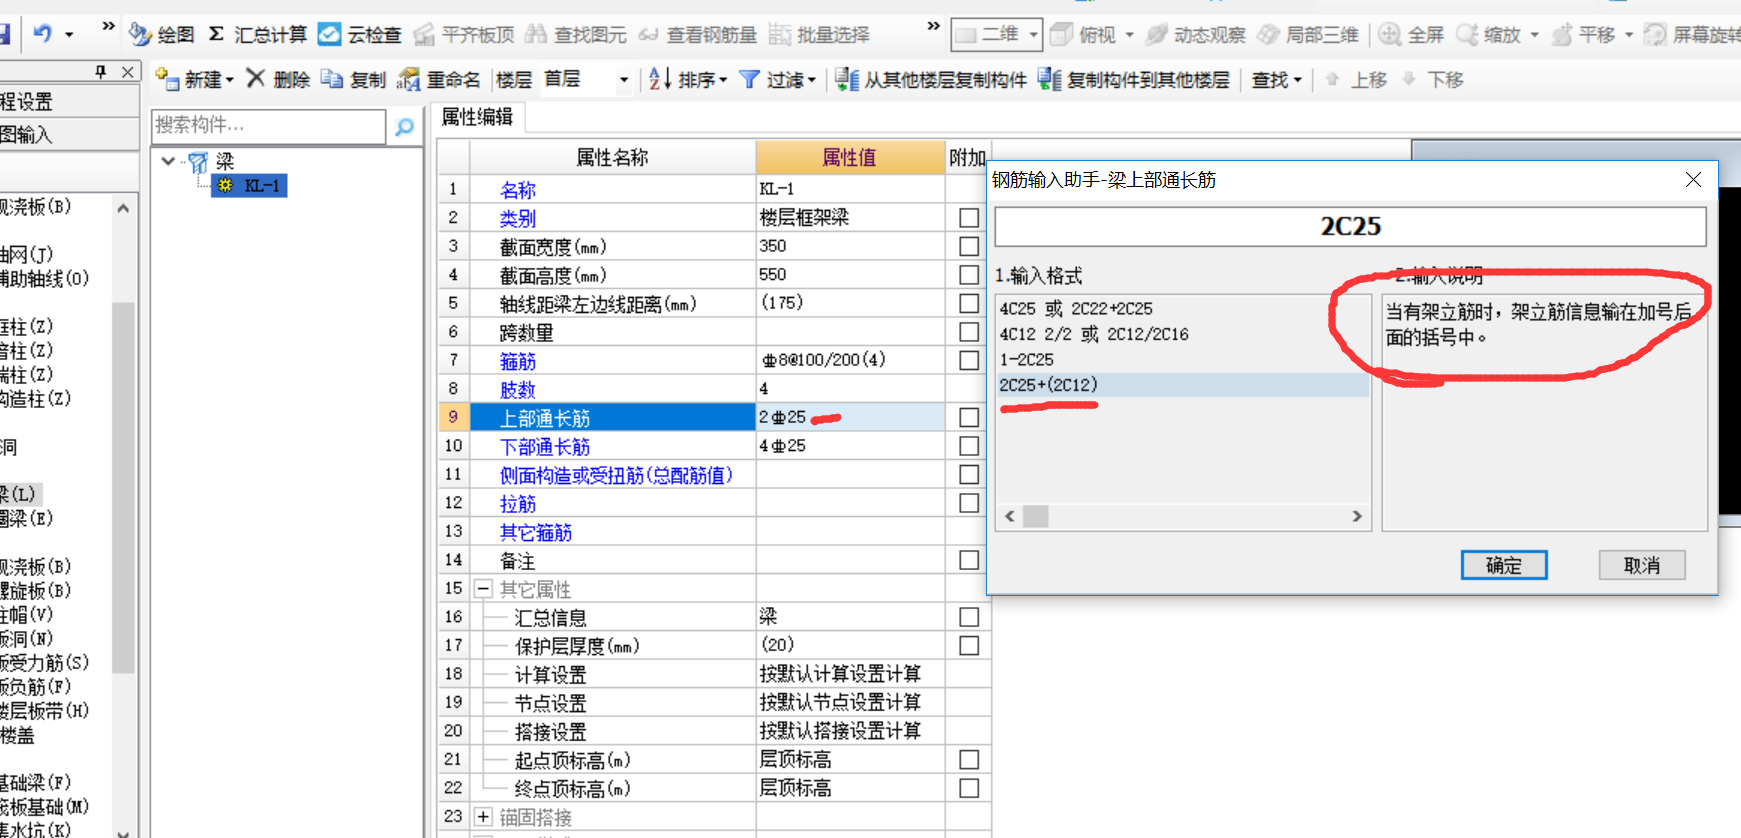Viewport: 1741px width, 838px height.
Task: Click 上移 move up arrow
Action: point(1332,78)
